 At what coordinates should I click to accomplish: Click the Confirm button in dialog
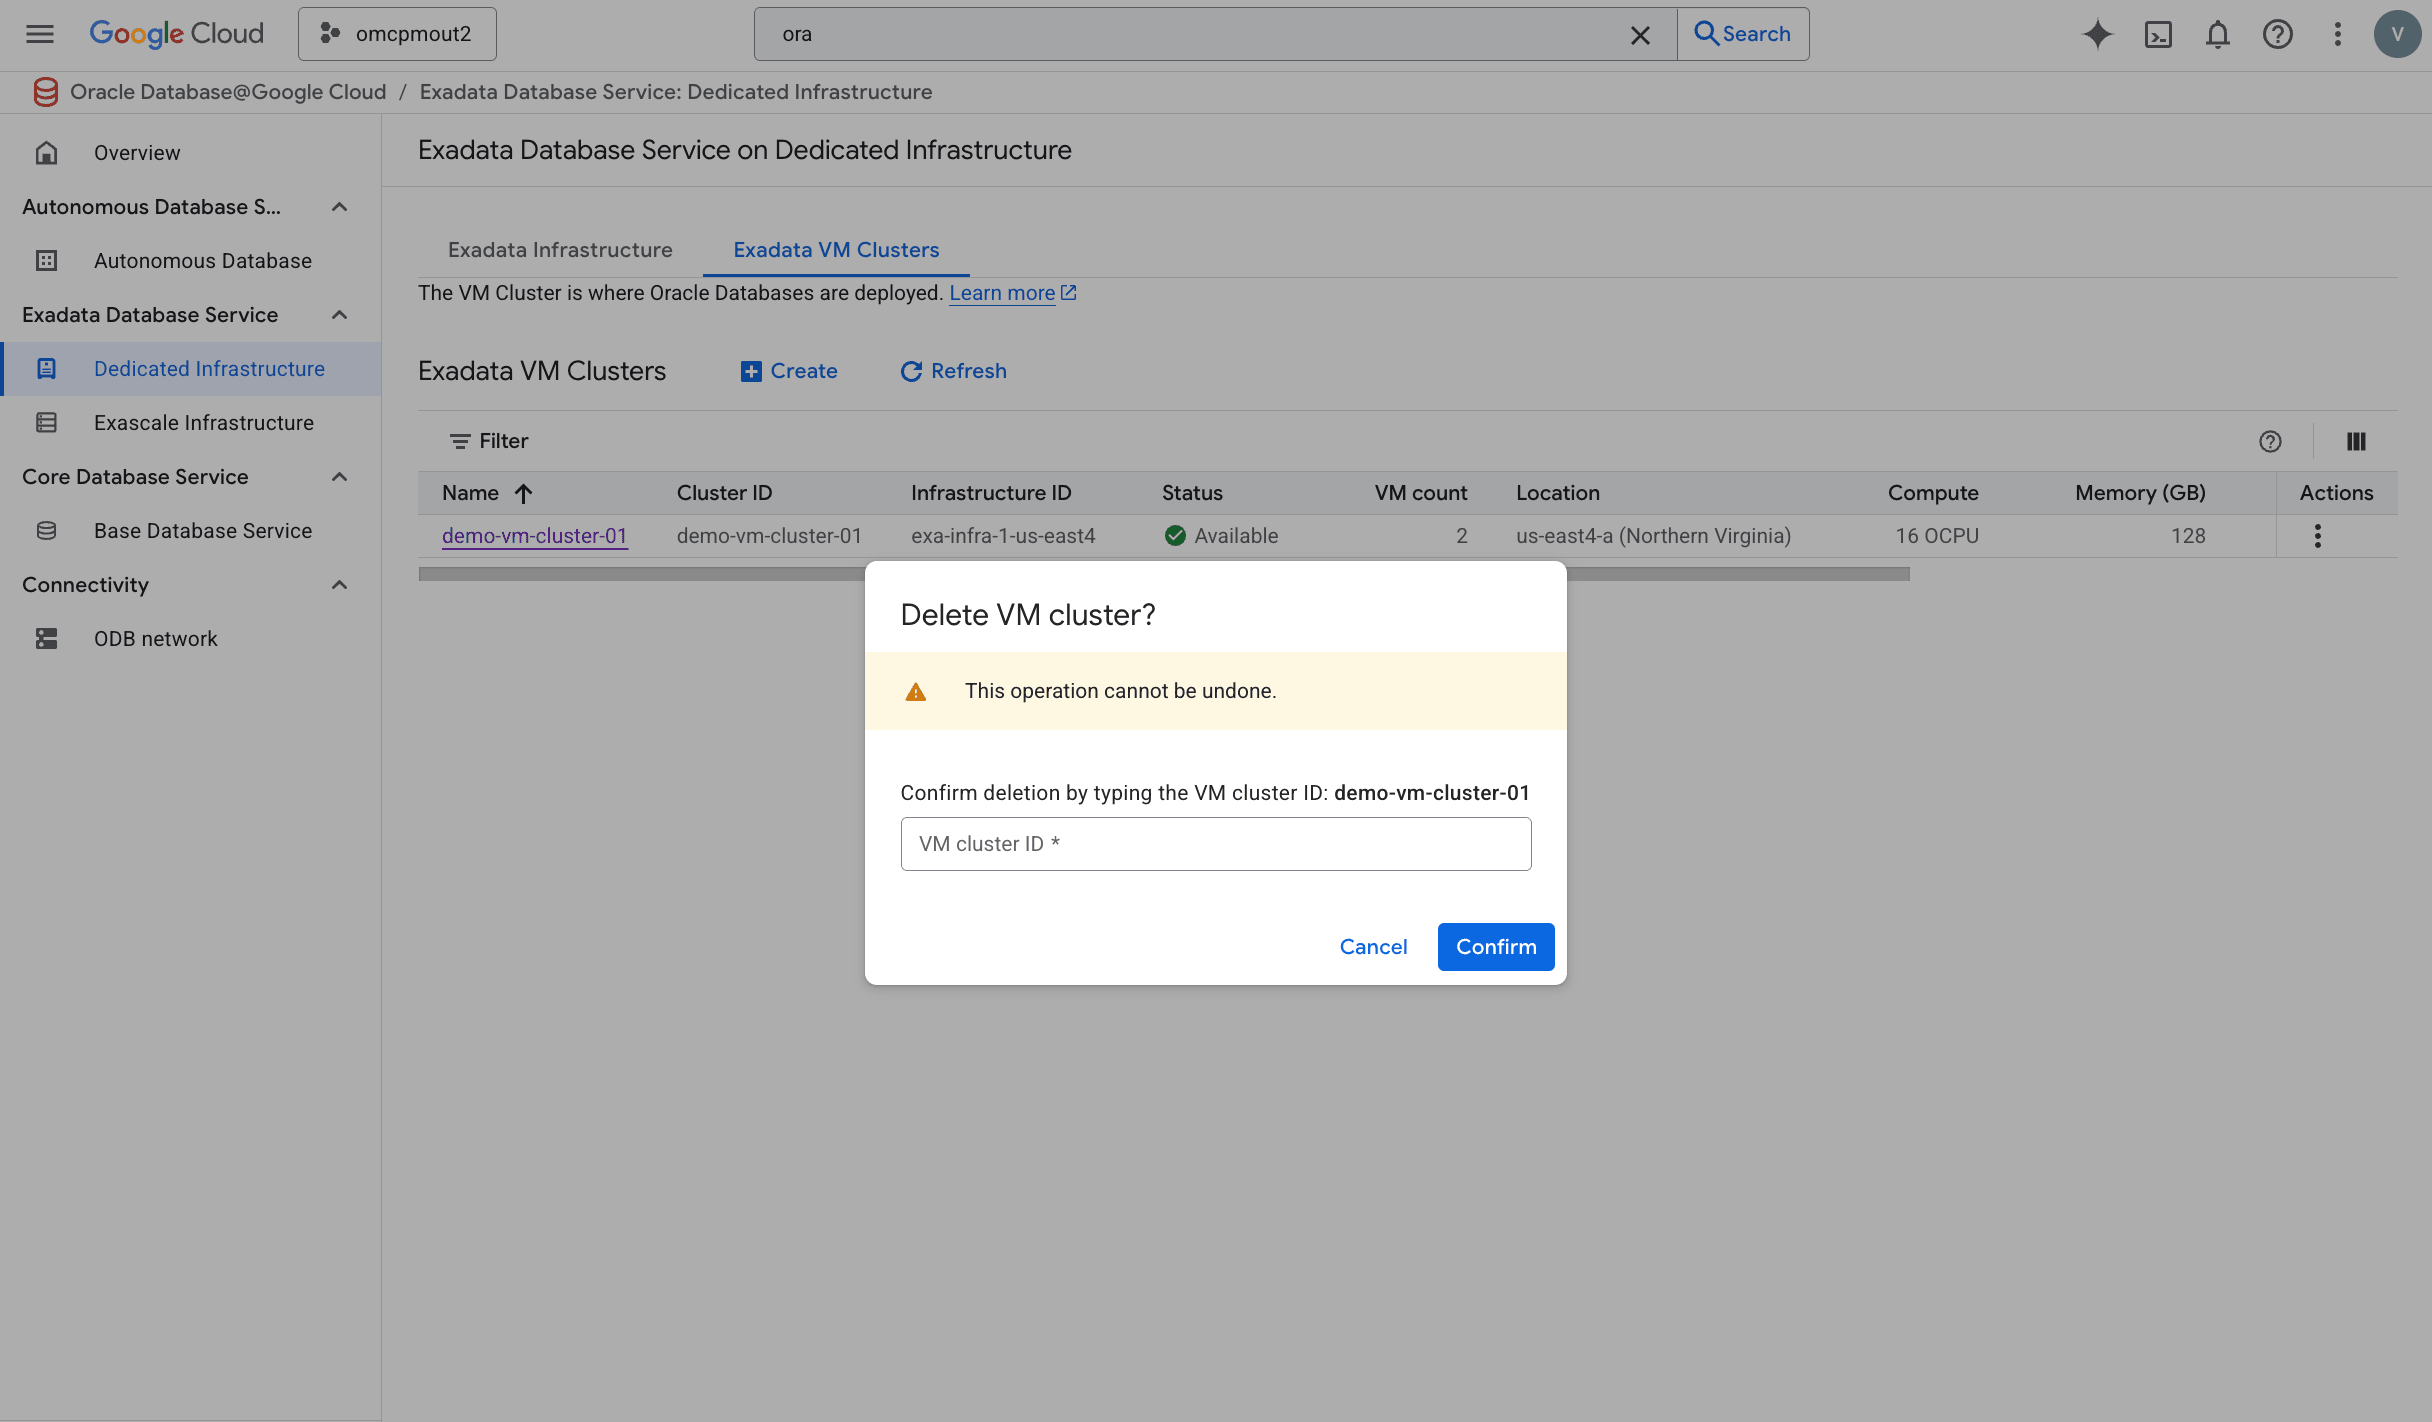pyautogui.click(x=1495, y=947)
